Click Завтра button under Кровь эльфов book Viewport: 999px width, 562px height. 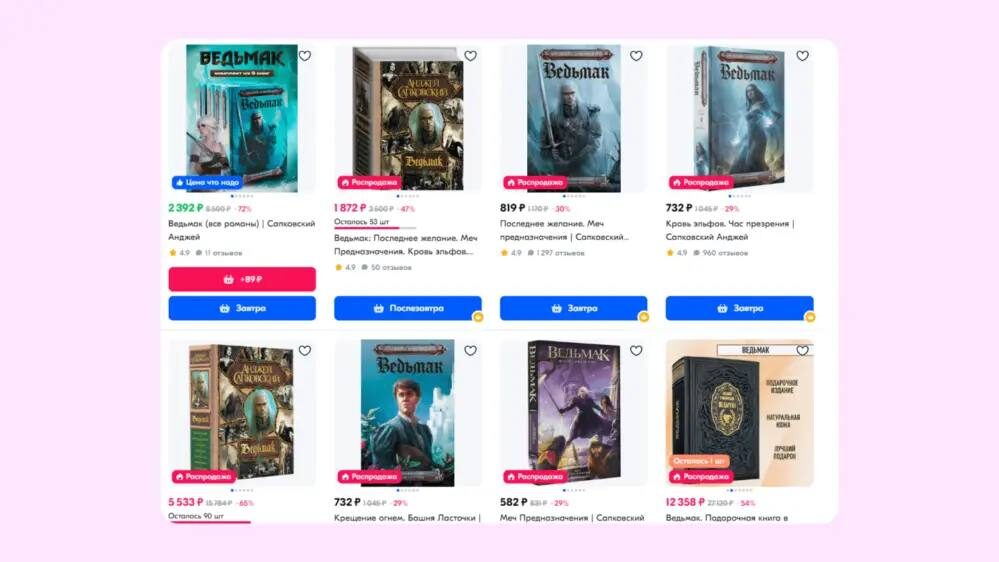click(740, 308)
